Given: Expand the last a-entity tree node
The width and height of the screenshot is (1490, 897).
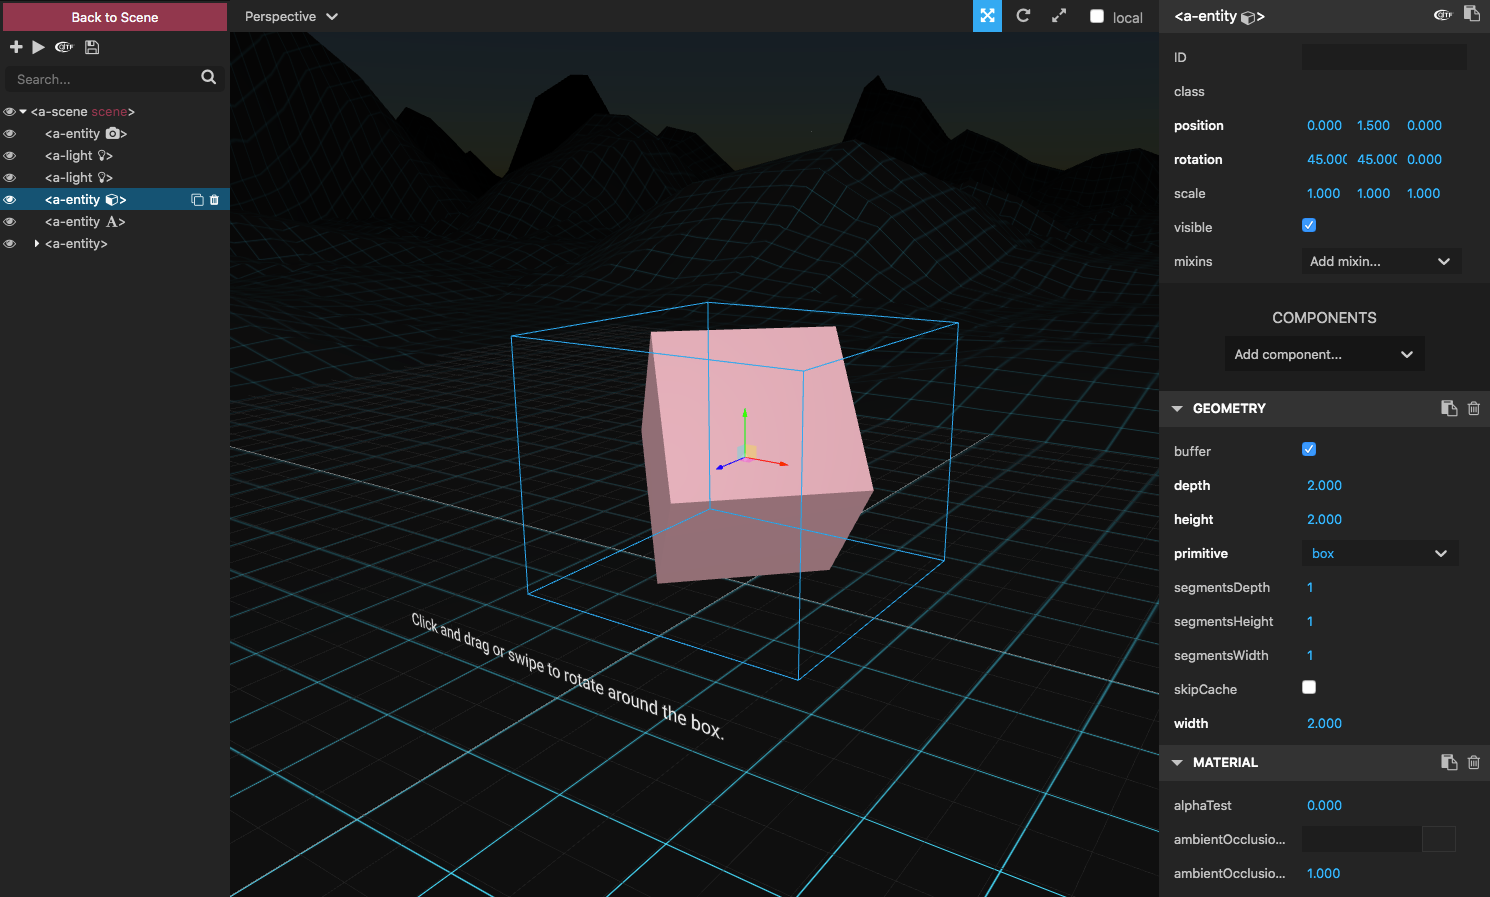Looking at the screenshot, I should (37, 244).
